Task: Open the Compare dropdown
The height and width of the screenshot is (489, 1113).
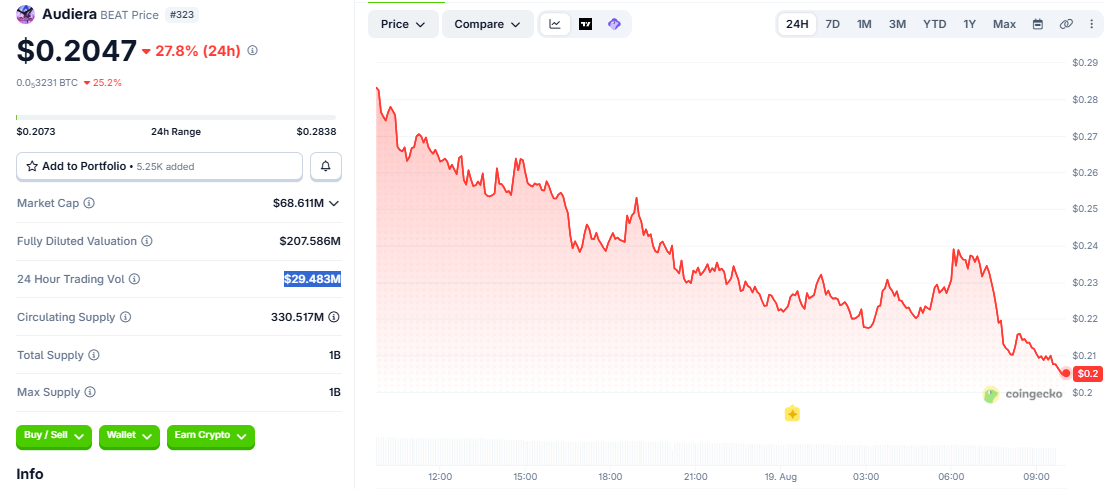Action: (488, 24)
